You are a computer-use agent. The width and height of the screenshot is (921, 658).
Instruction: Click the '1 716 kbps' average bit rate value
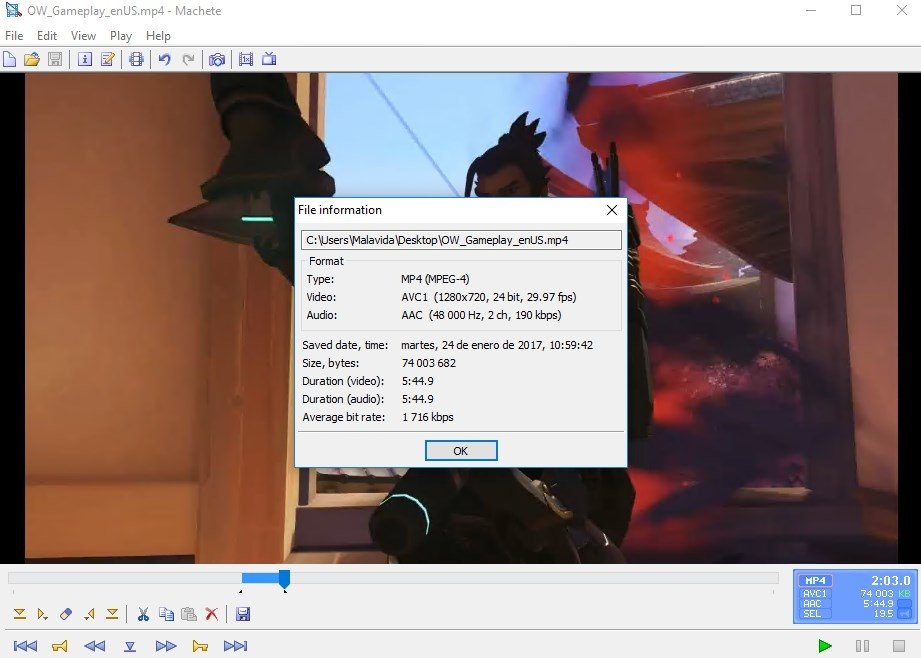click(x=428, y=417)
